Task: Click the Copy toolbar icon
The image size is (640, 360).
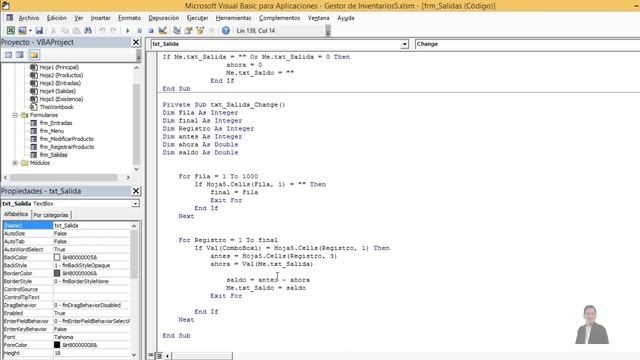Action: coord(64,31)
